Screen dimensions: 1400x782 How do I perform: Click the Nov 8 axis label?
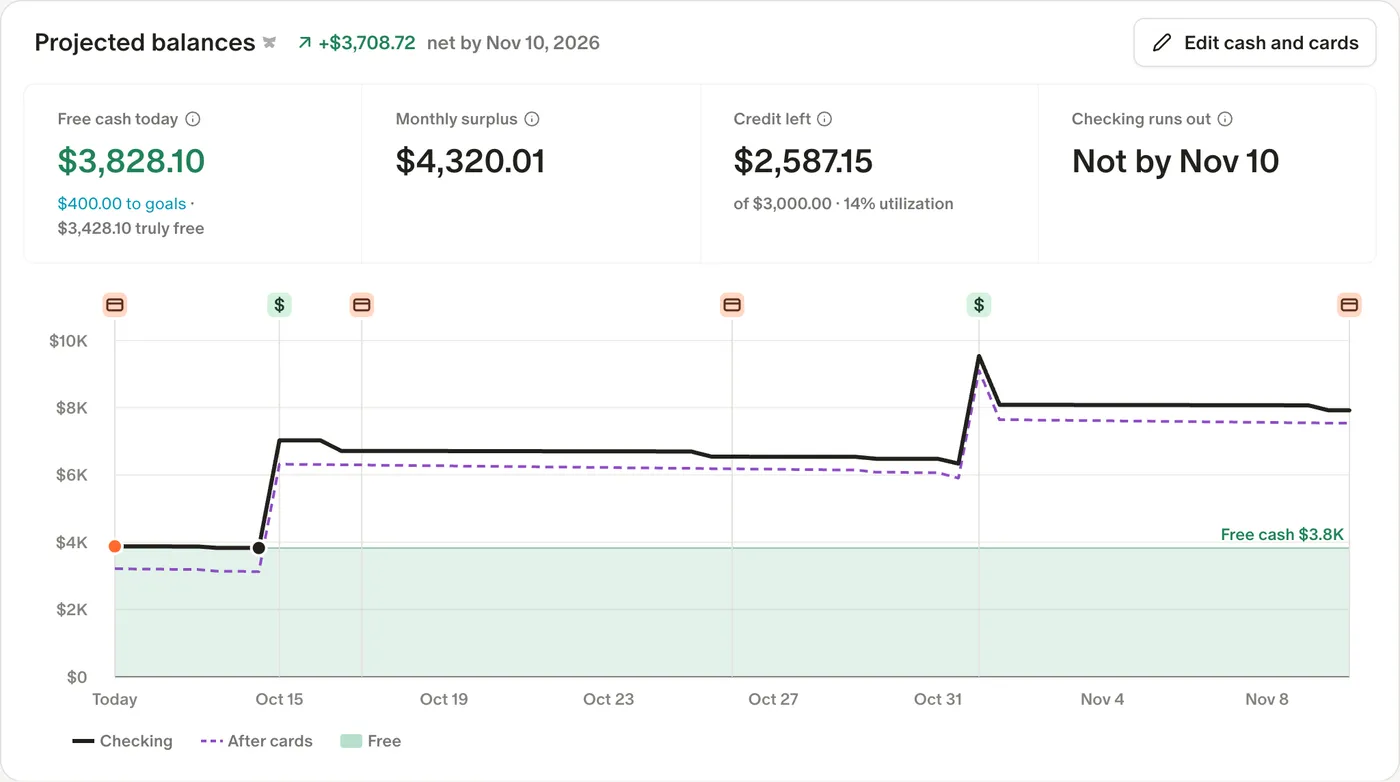(x=1267, y=699)
